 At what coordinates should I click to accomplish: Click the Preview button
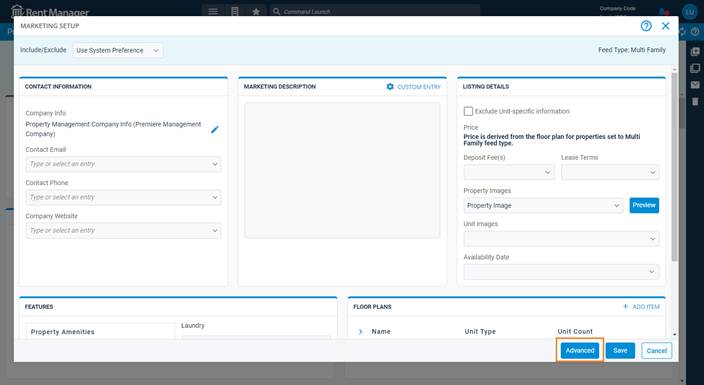644,205
